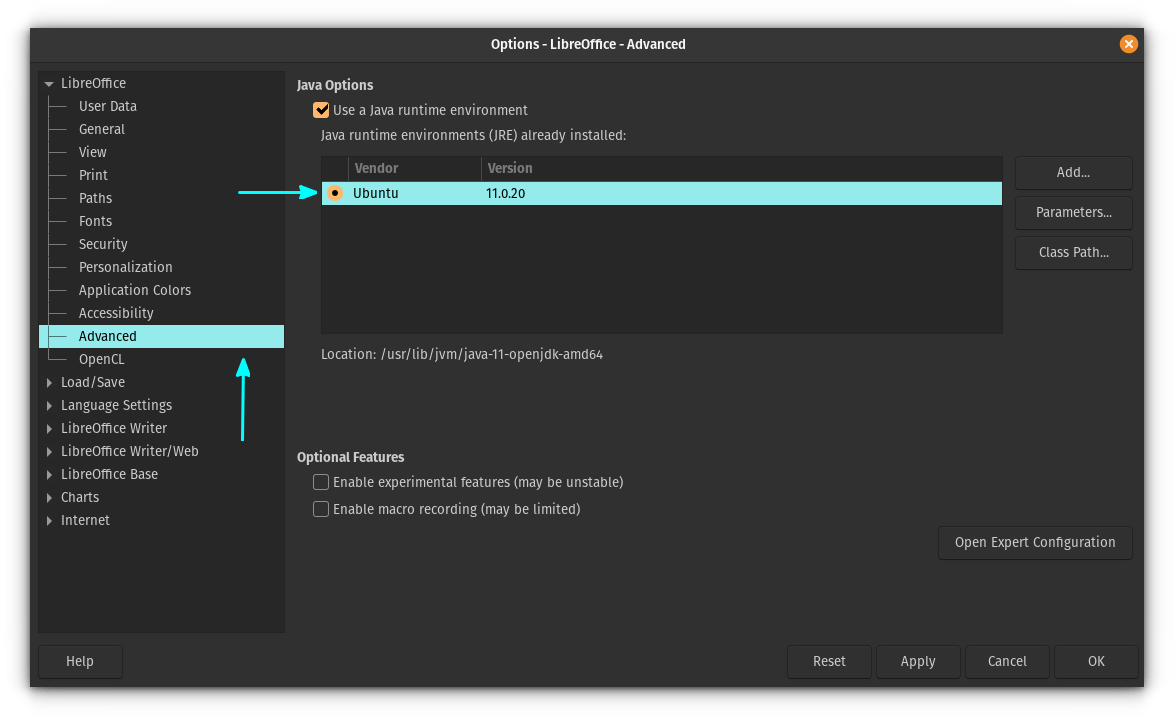Switch to the OpenCL page

[x=101, y=359]
